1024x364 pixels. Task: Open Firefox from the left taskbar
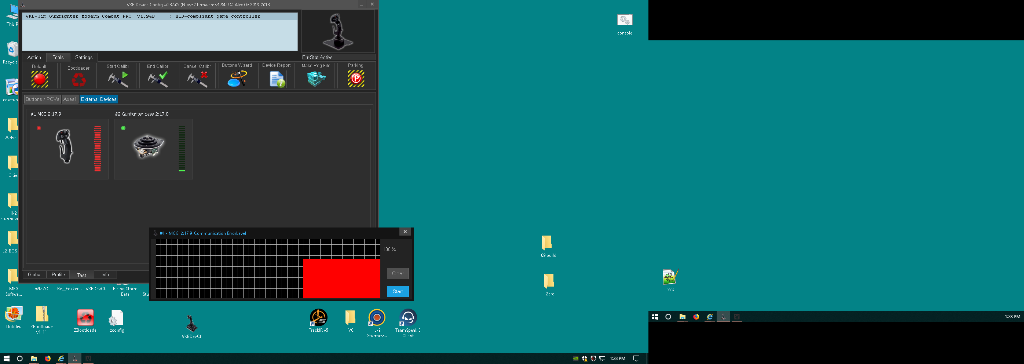tap(48, 359)
